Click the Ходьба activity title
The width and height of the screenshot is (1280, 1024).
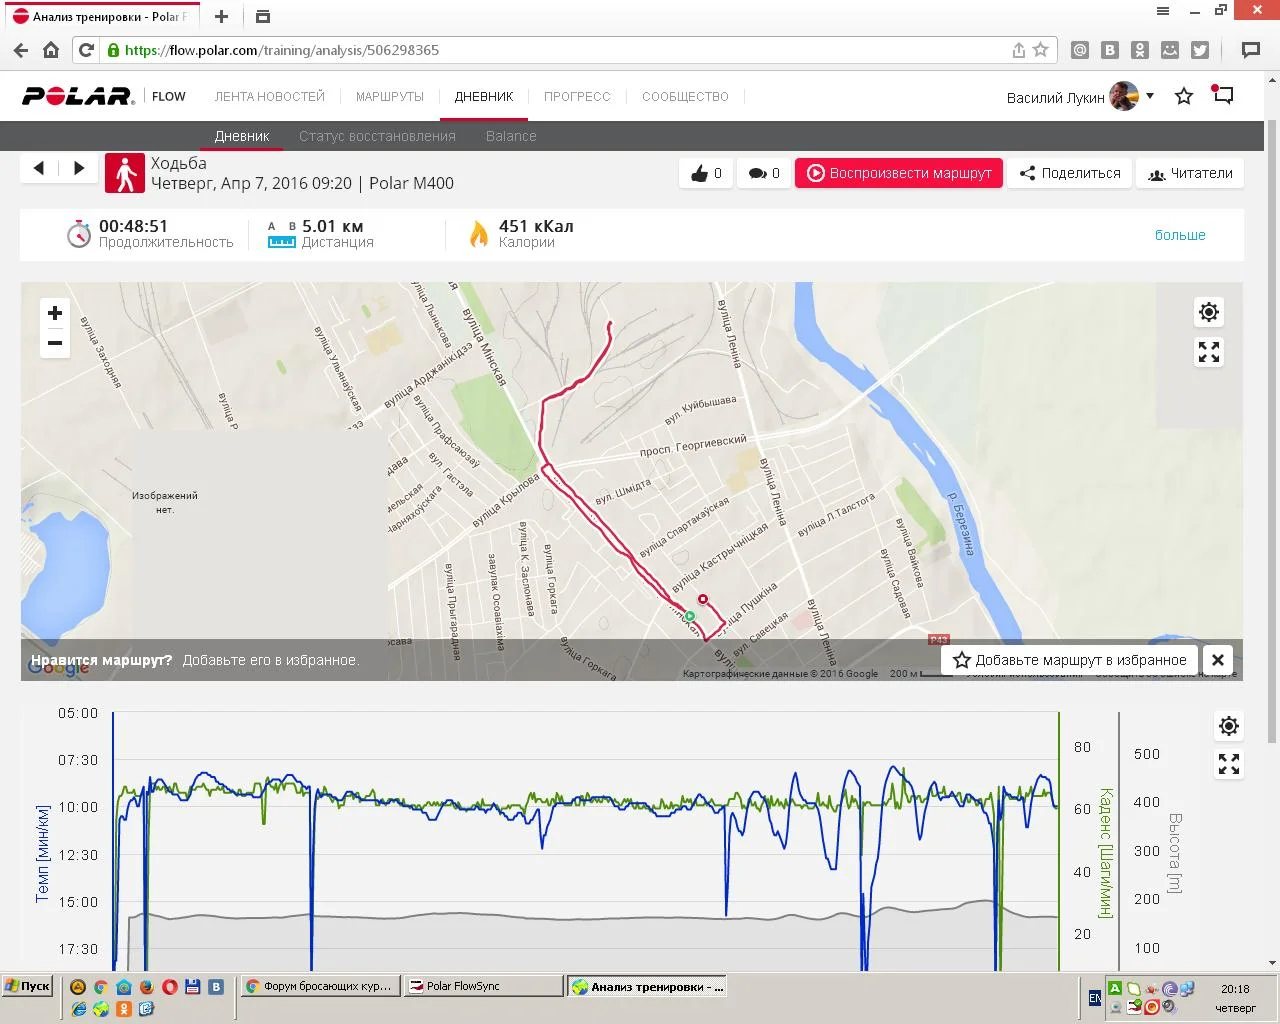pos(179,163)
